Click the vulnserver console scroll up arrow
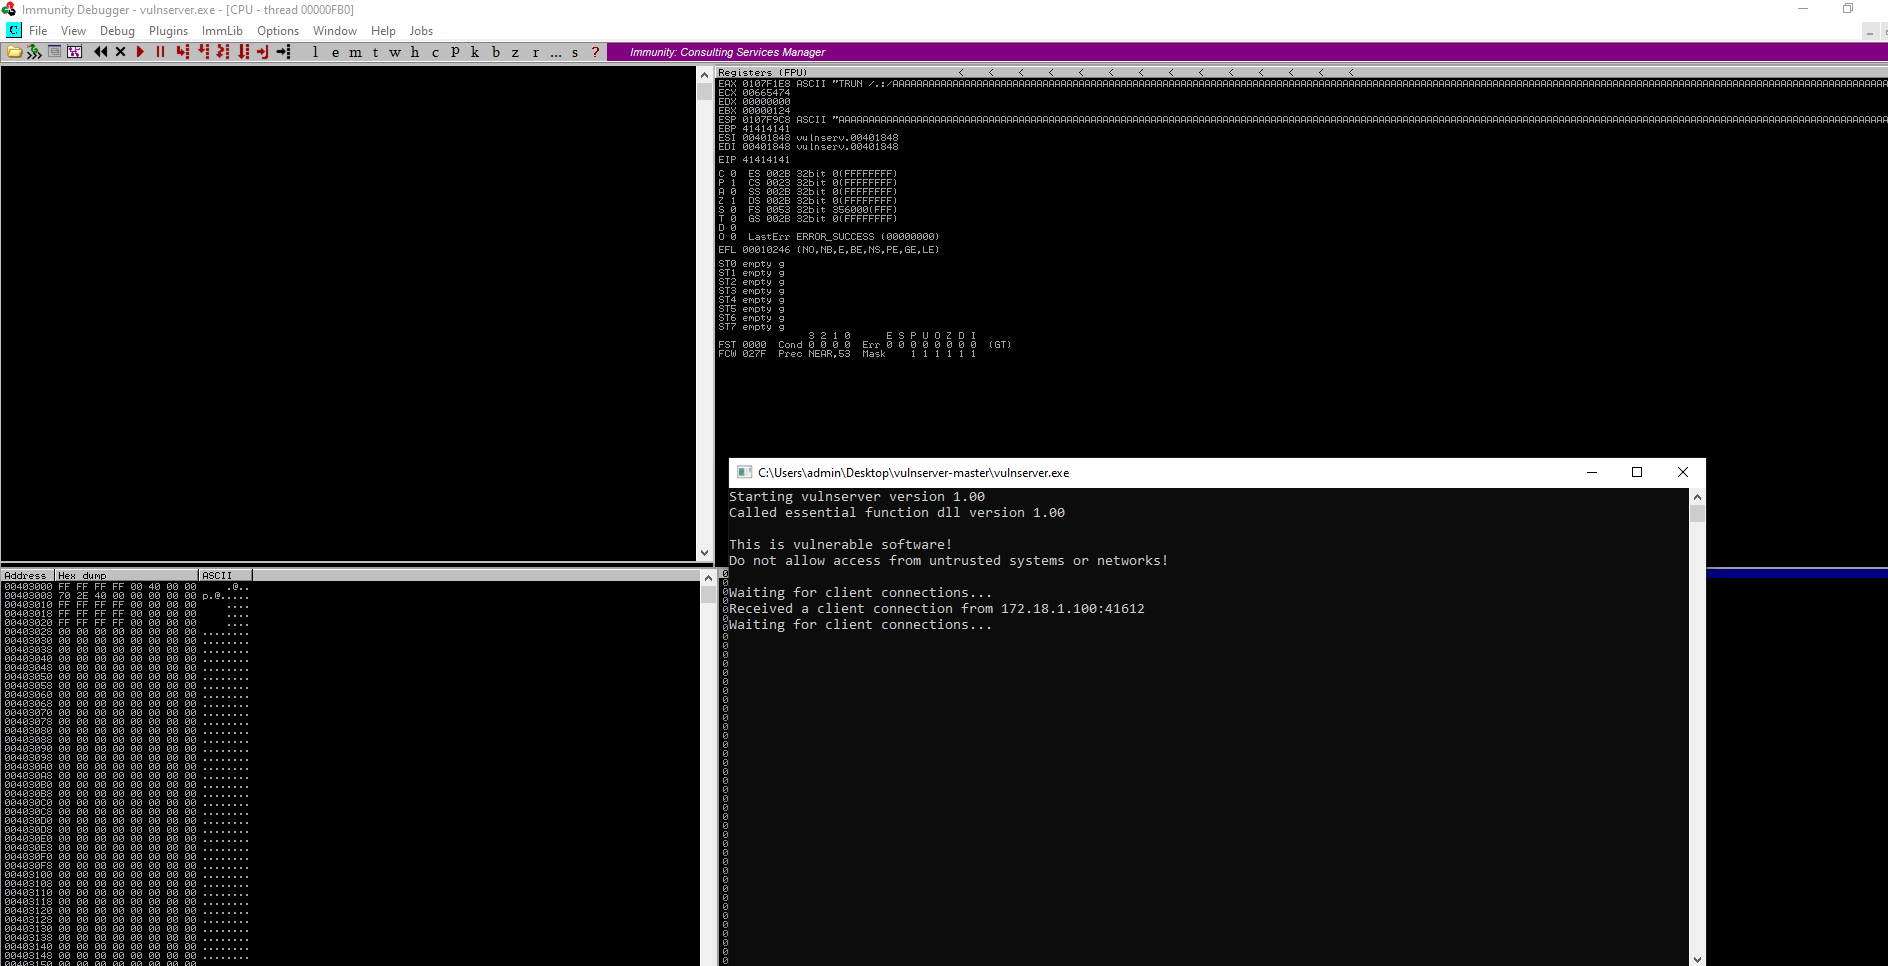This screenshot has height=966, width=1888. 1697,497
